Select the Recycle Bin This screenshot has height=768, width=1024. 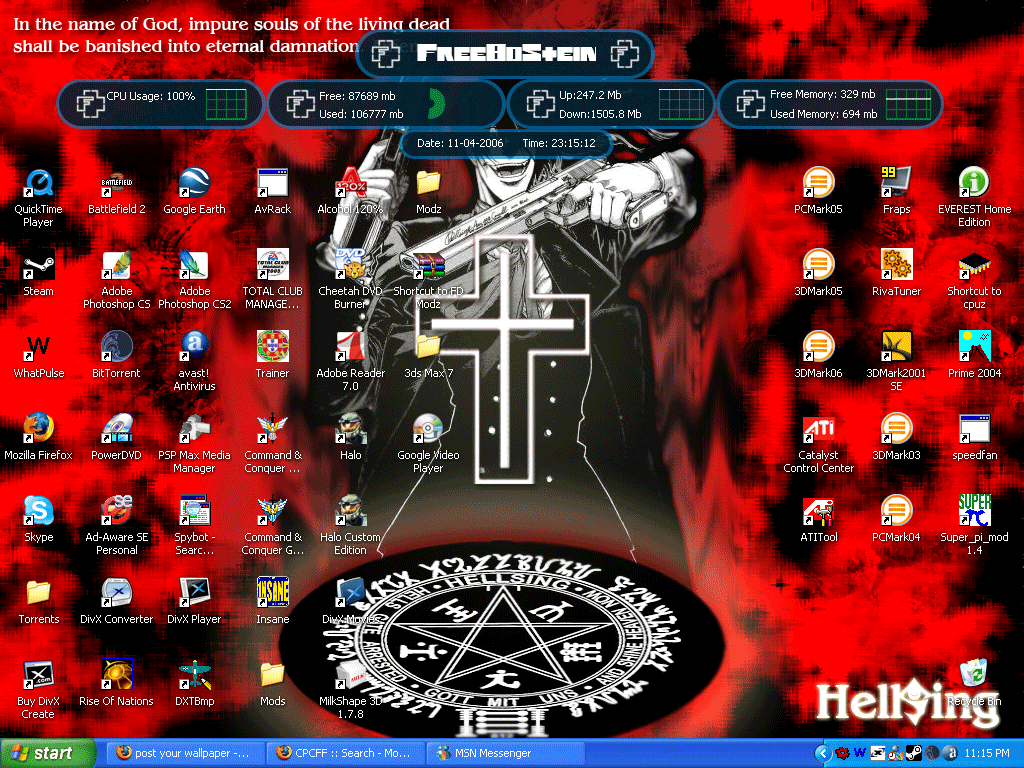click(973, 674)
